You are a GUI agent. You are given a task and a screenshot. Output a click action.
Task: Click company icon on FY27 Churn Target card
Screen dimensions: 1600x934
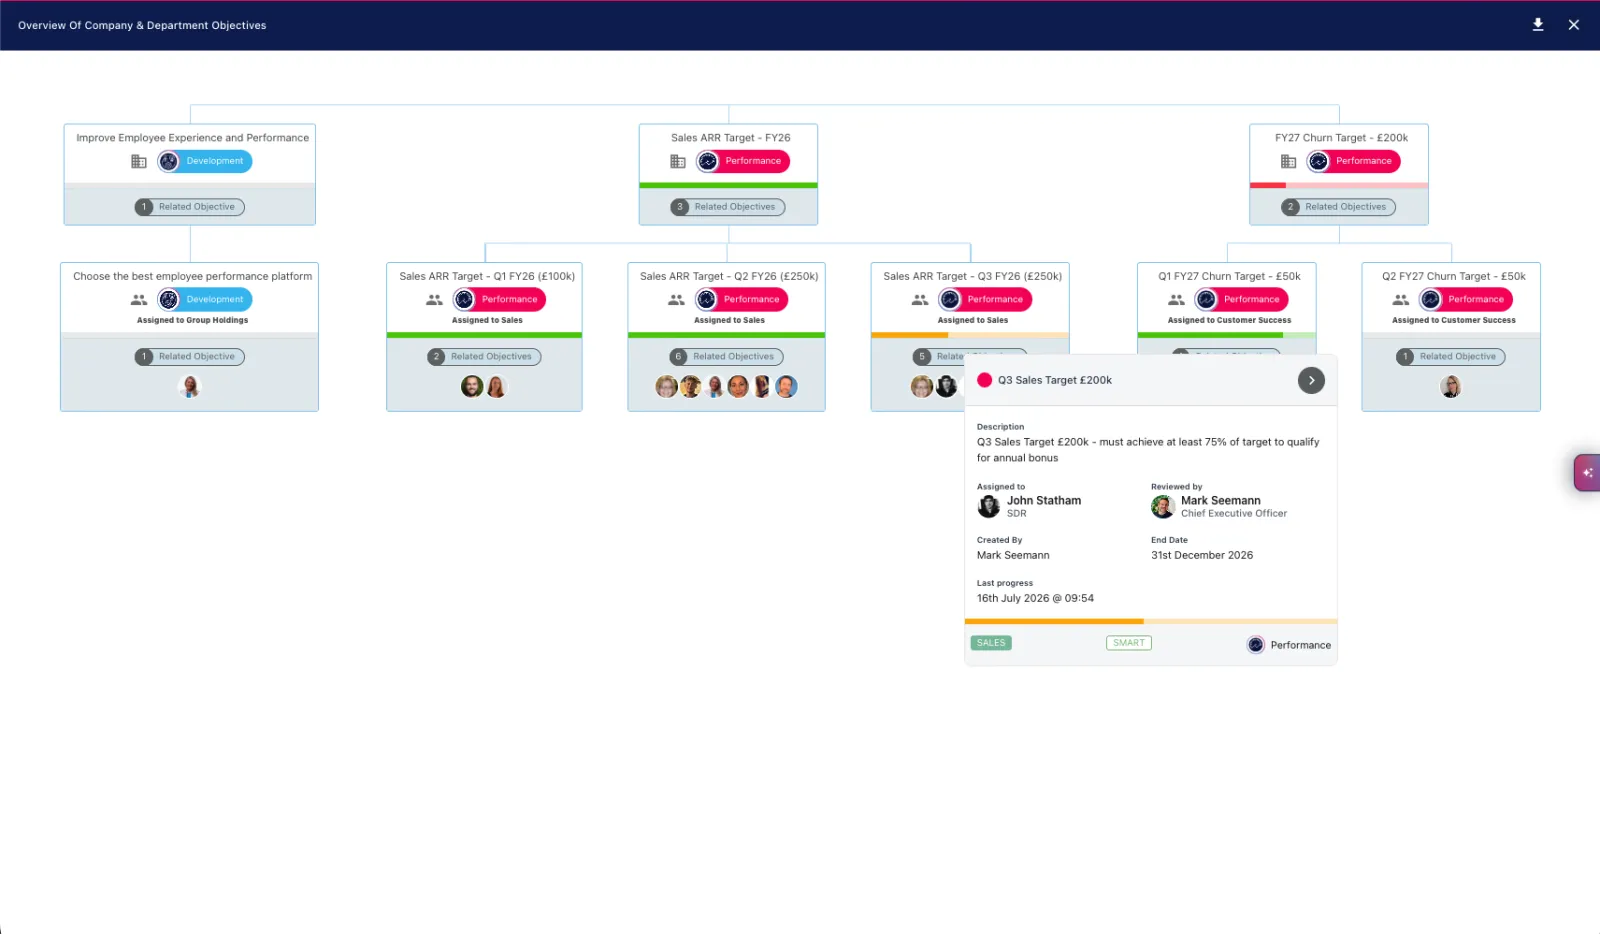click(x=1288, y=161)
